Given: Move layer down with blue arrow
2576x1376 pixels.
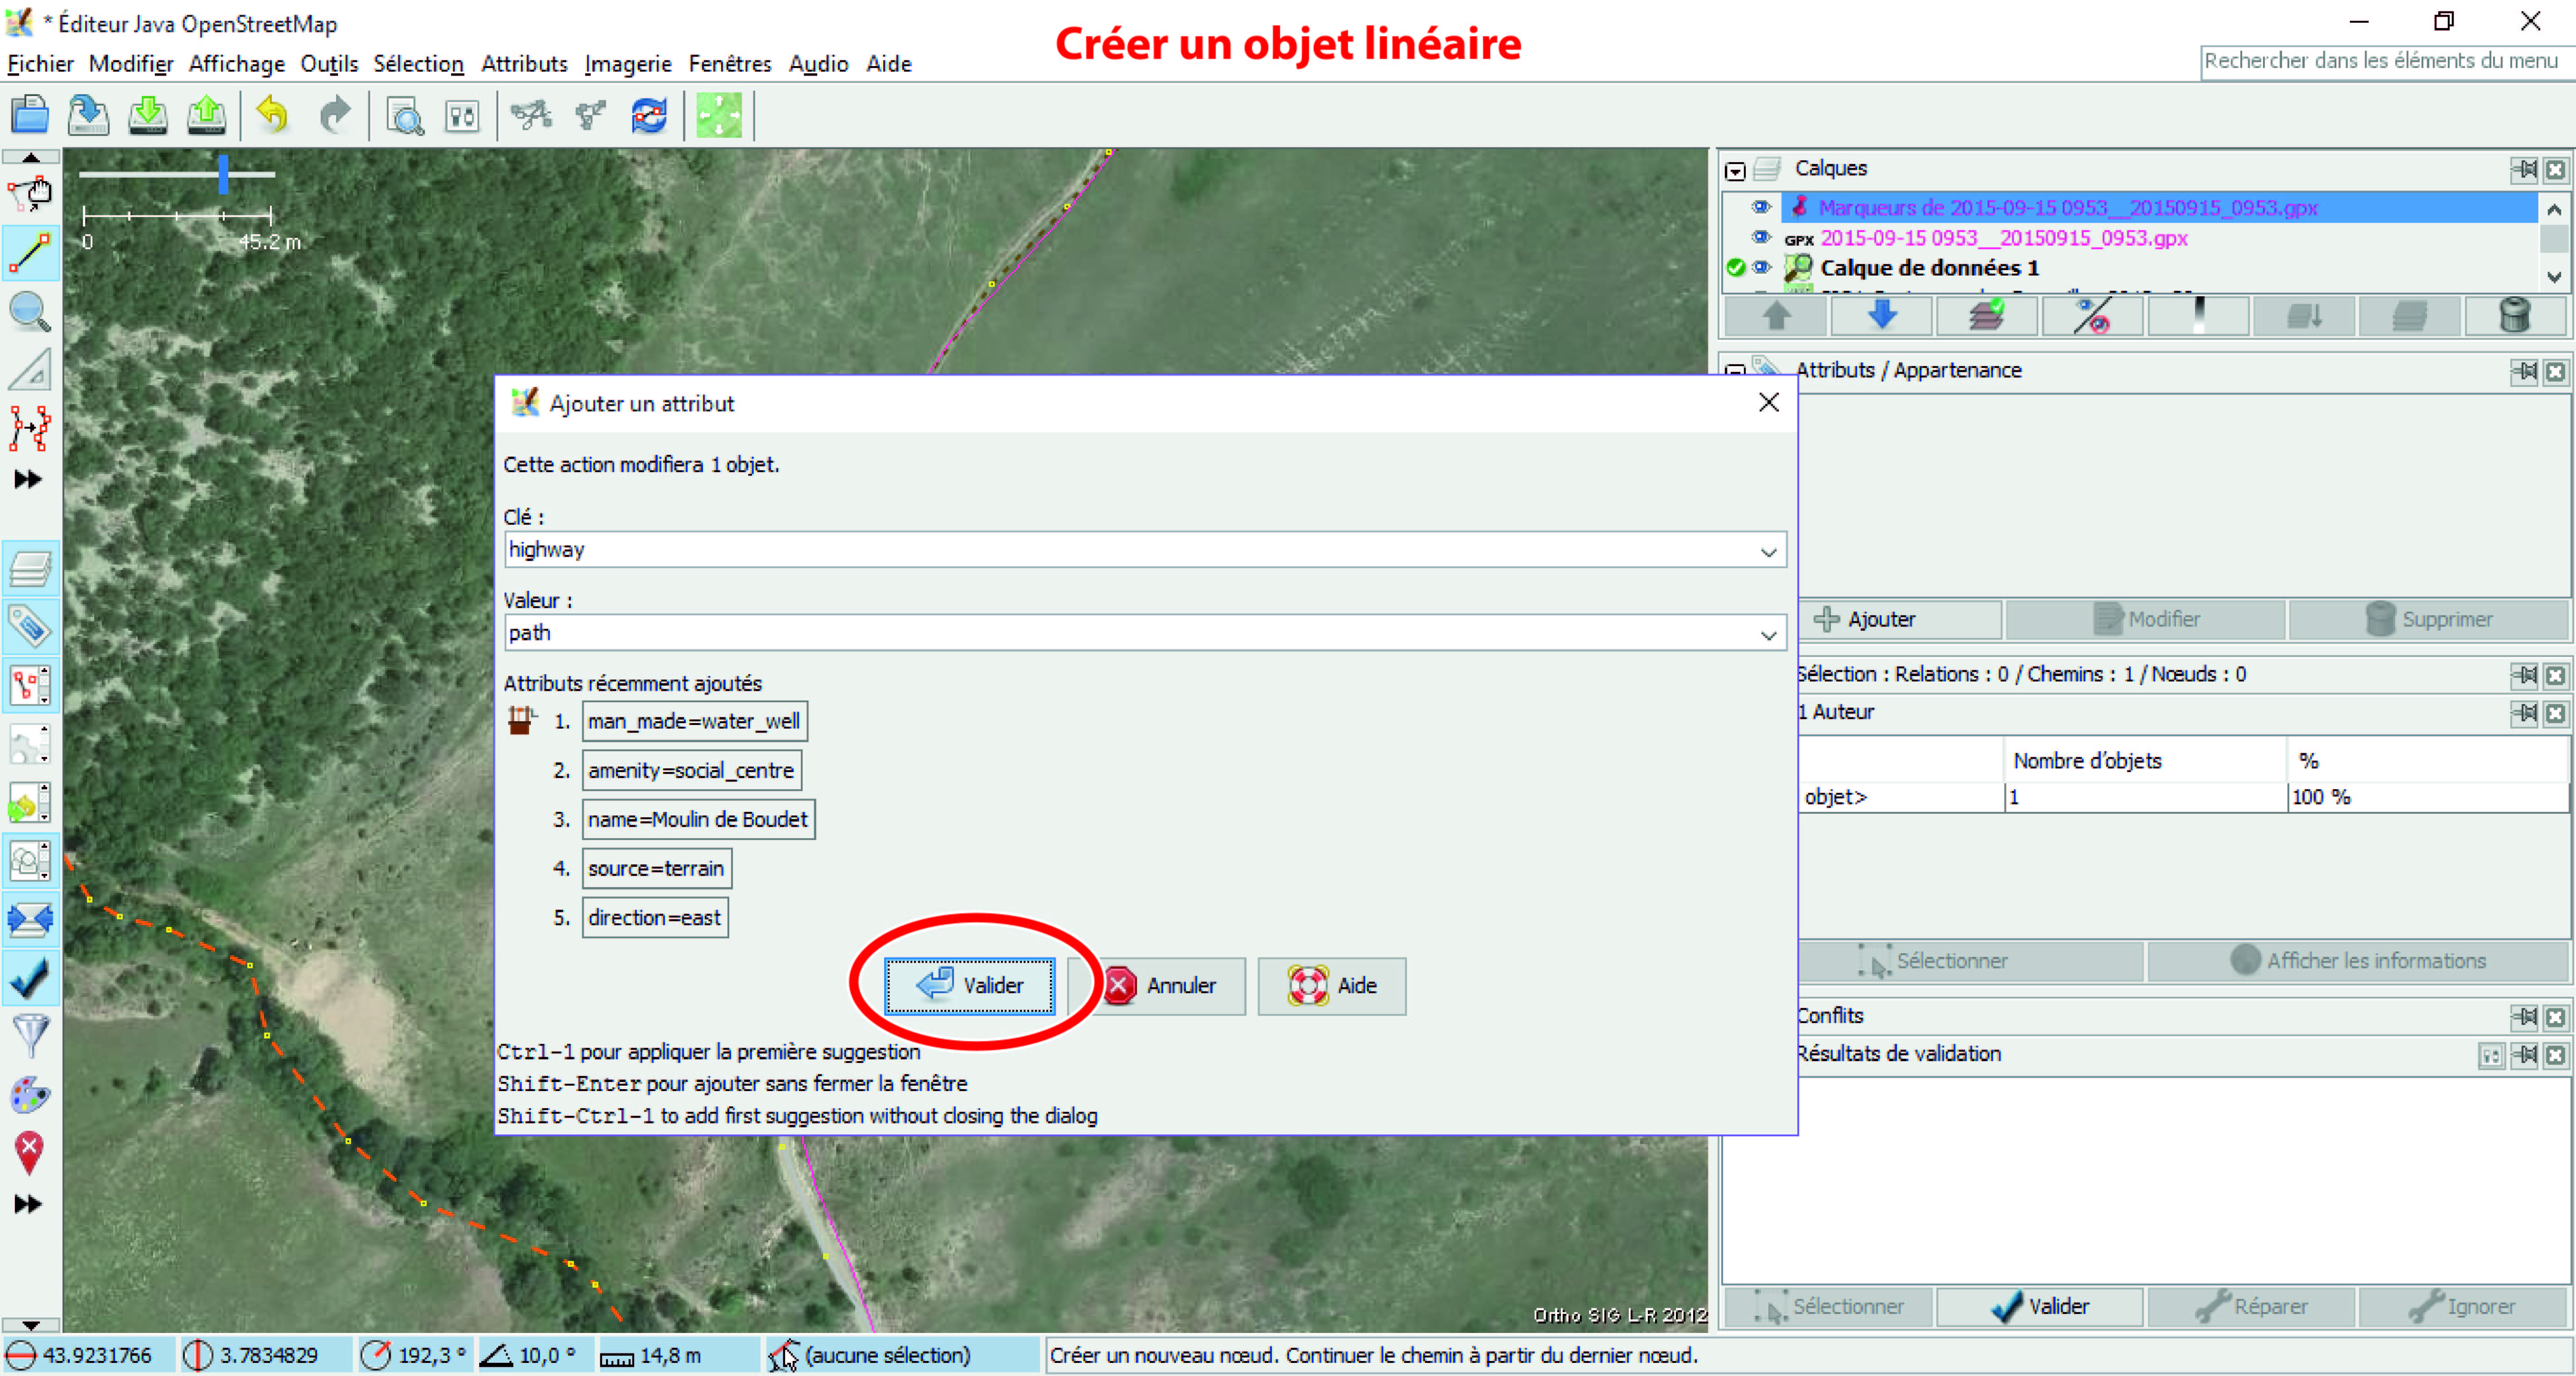Looking at the screenshot, I should click(x=1881, y=316).
